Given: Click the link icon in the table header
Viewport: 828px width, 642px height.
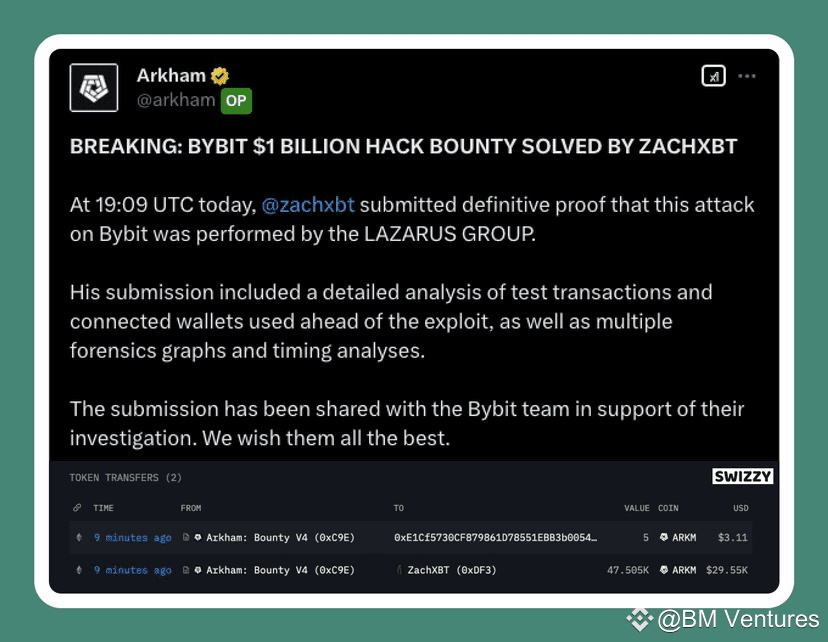Looking at the screenshot, I should coord(78,508).
